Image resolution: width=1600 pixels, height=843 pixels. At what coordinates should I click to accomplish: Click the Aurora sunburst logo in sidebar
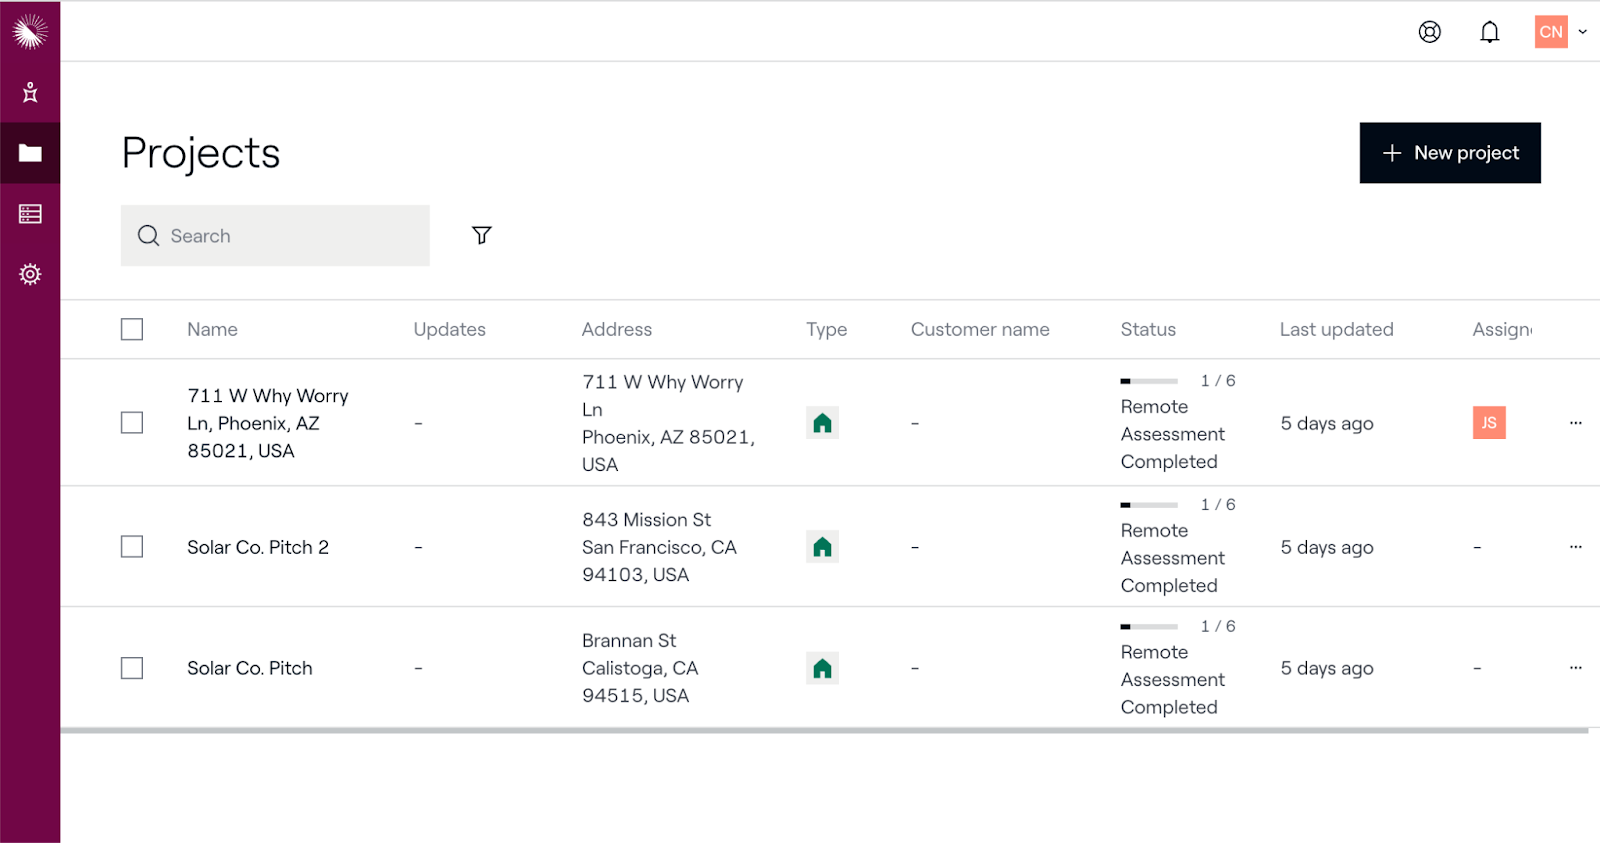pyautogui.click(x=30, y=32)
